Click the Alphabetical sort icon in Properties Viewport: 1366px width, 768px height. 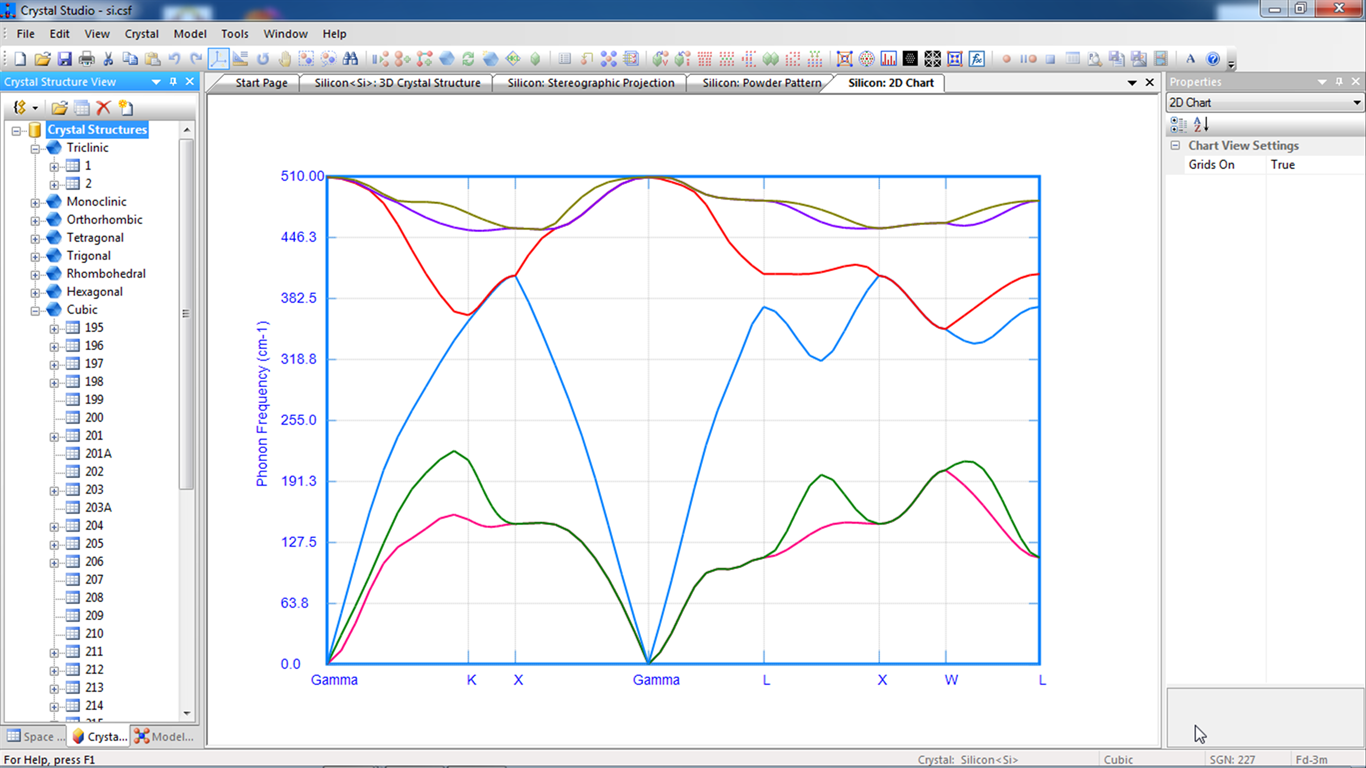(x=1201, y=124)
